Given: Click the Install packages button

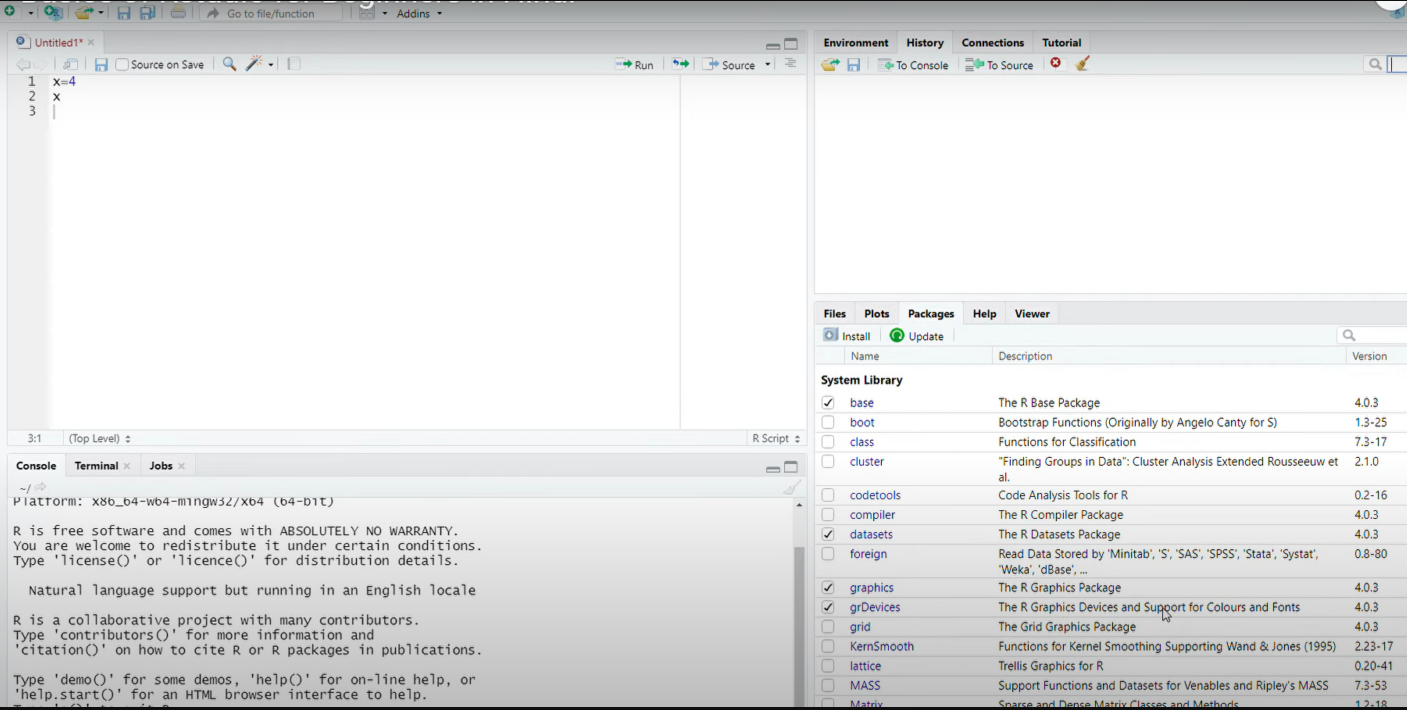Looking at the screenshot, I should [847, 336].
